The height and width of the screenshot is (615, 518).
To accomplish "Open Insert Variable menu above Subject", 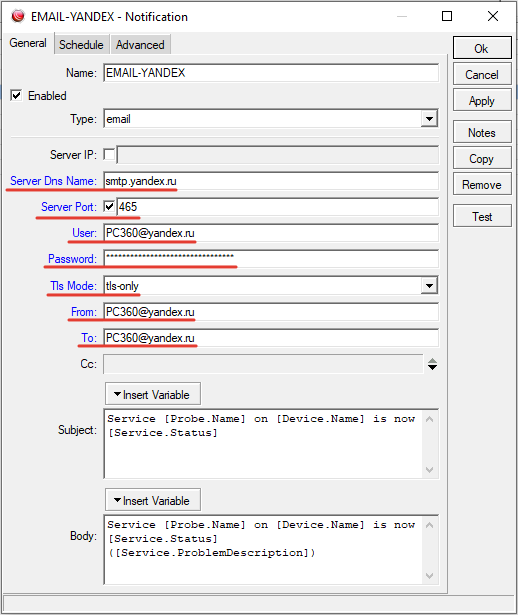I will [153, 394].
